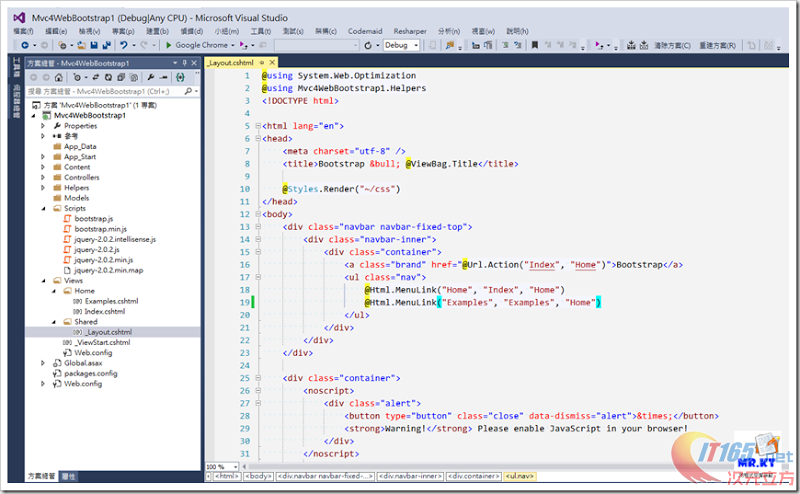
Task: Click the Navigate Backward arrow icon
Action: point(24,45)
